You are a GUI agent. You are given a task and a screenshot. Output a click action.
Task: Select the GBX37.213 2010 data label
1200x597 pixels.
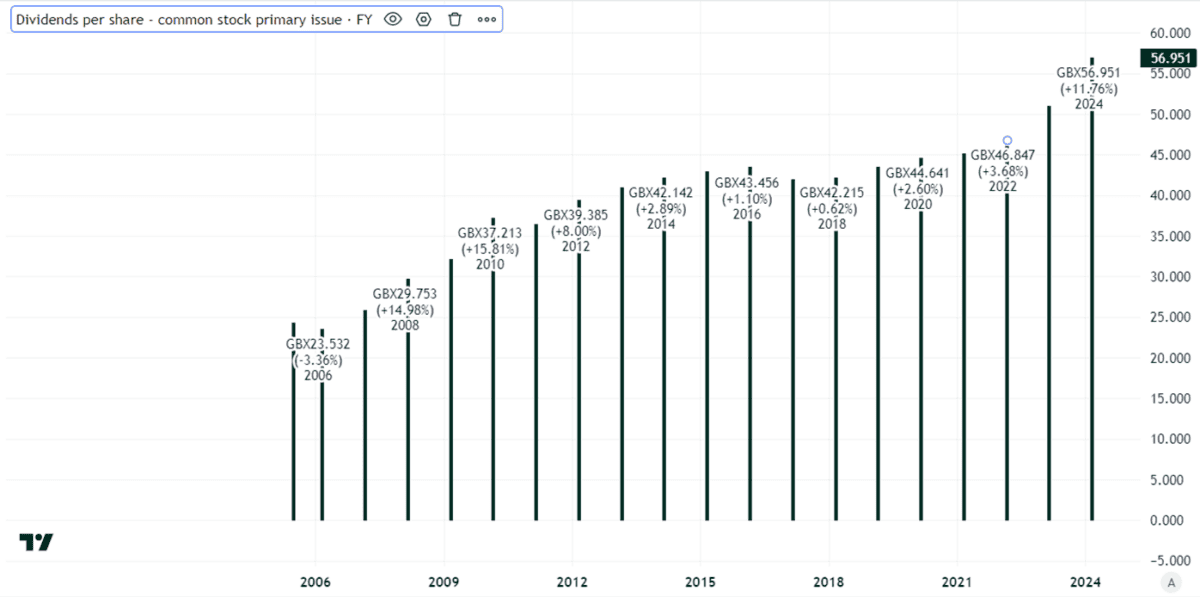pos(490,248)
